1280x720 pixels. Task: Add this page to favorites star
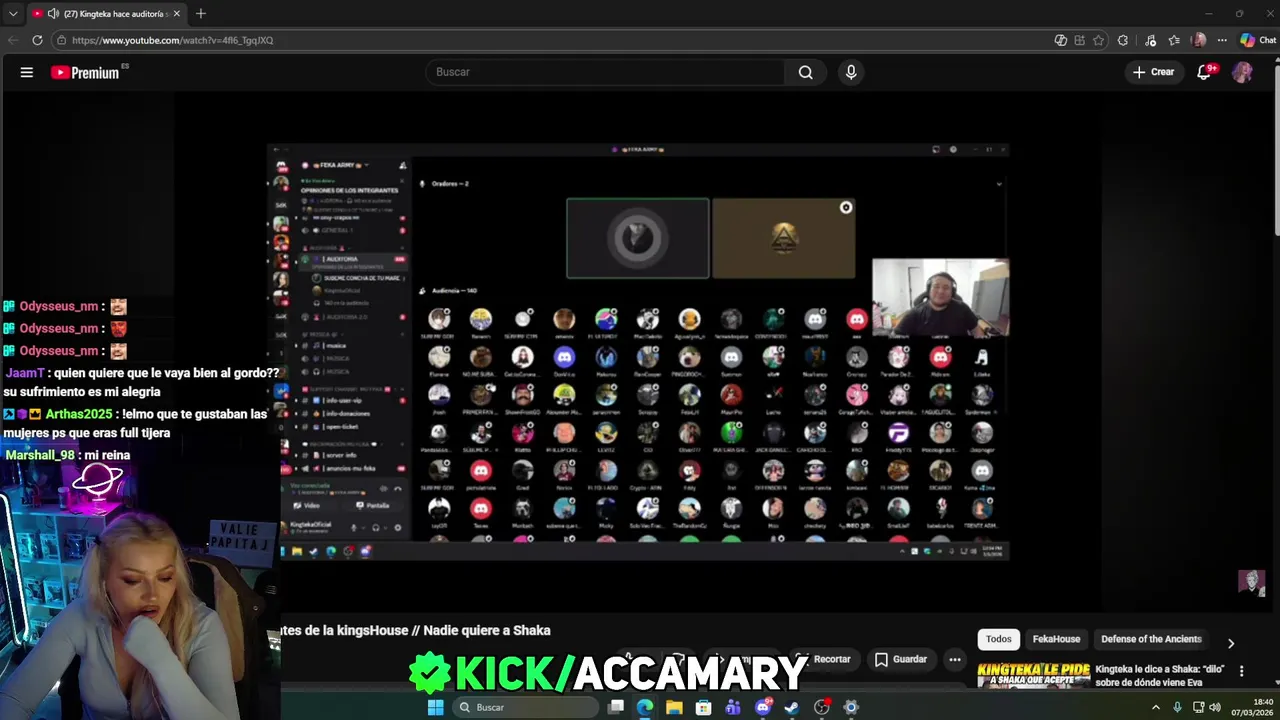click(1099, 40)
